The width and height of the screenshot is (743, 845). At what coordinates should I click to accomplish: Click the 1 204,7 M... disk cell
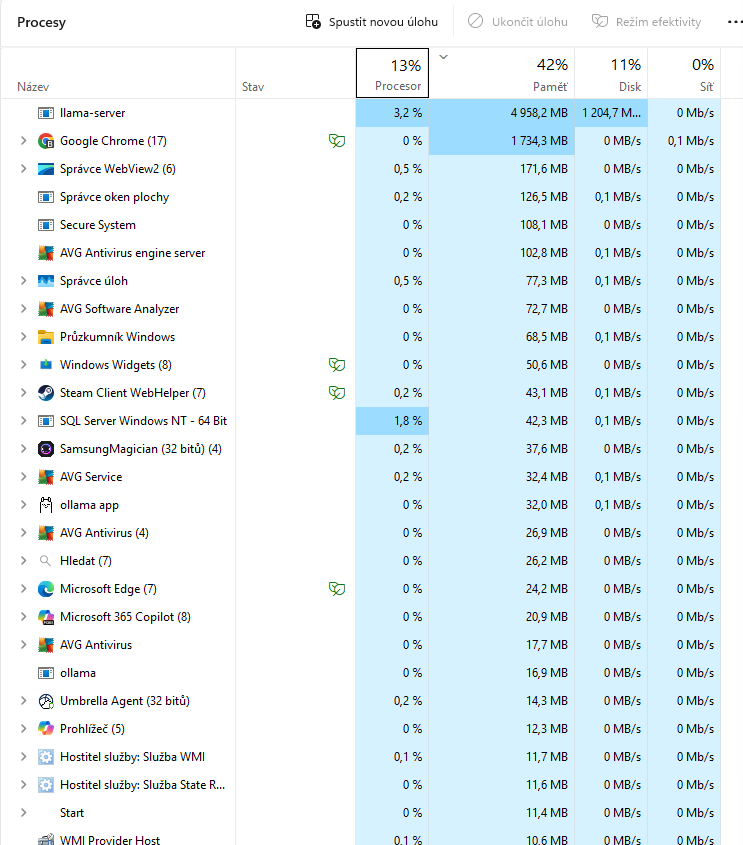coord(611,113)
